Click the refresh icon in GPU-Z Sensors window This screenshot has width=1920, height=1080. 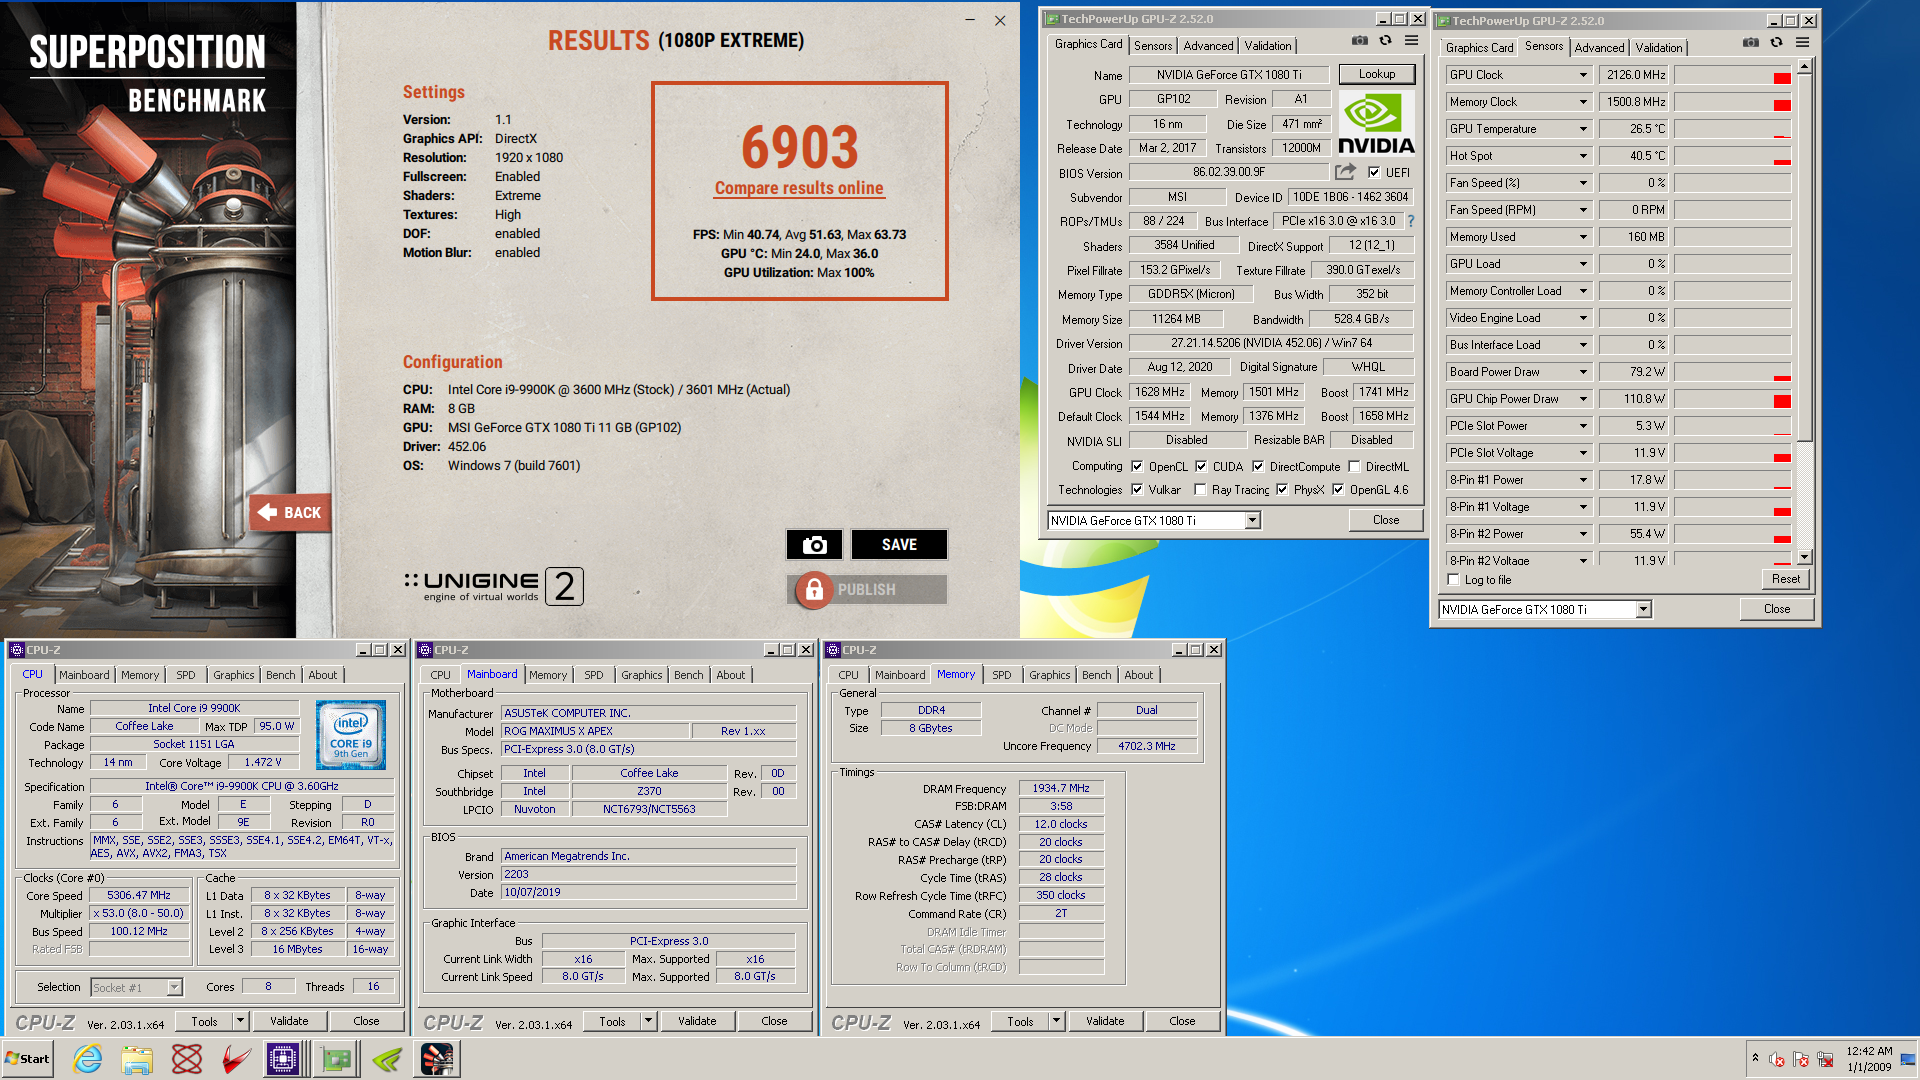(x=1776, y=43)
